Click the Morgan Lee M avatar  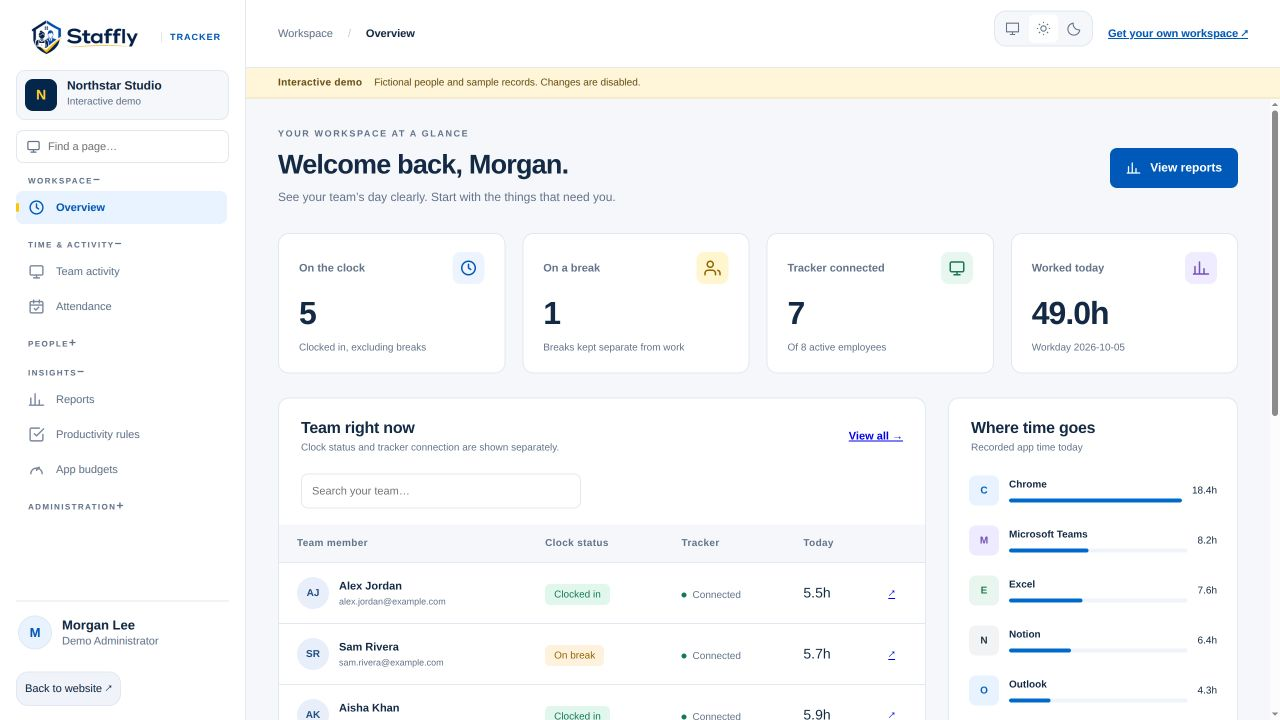(35, 632)
